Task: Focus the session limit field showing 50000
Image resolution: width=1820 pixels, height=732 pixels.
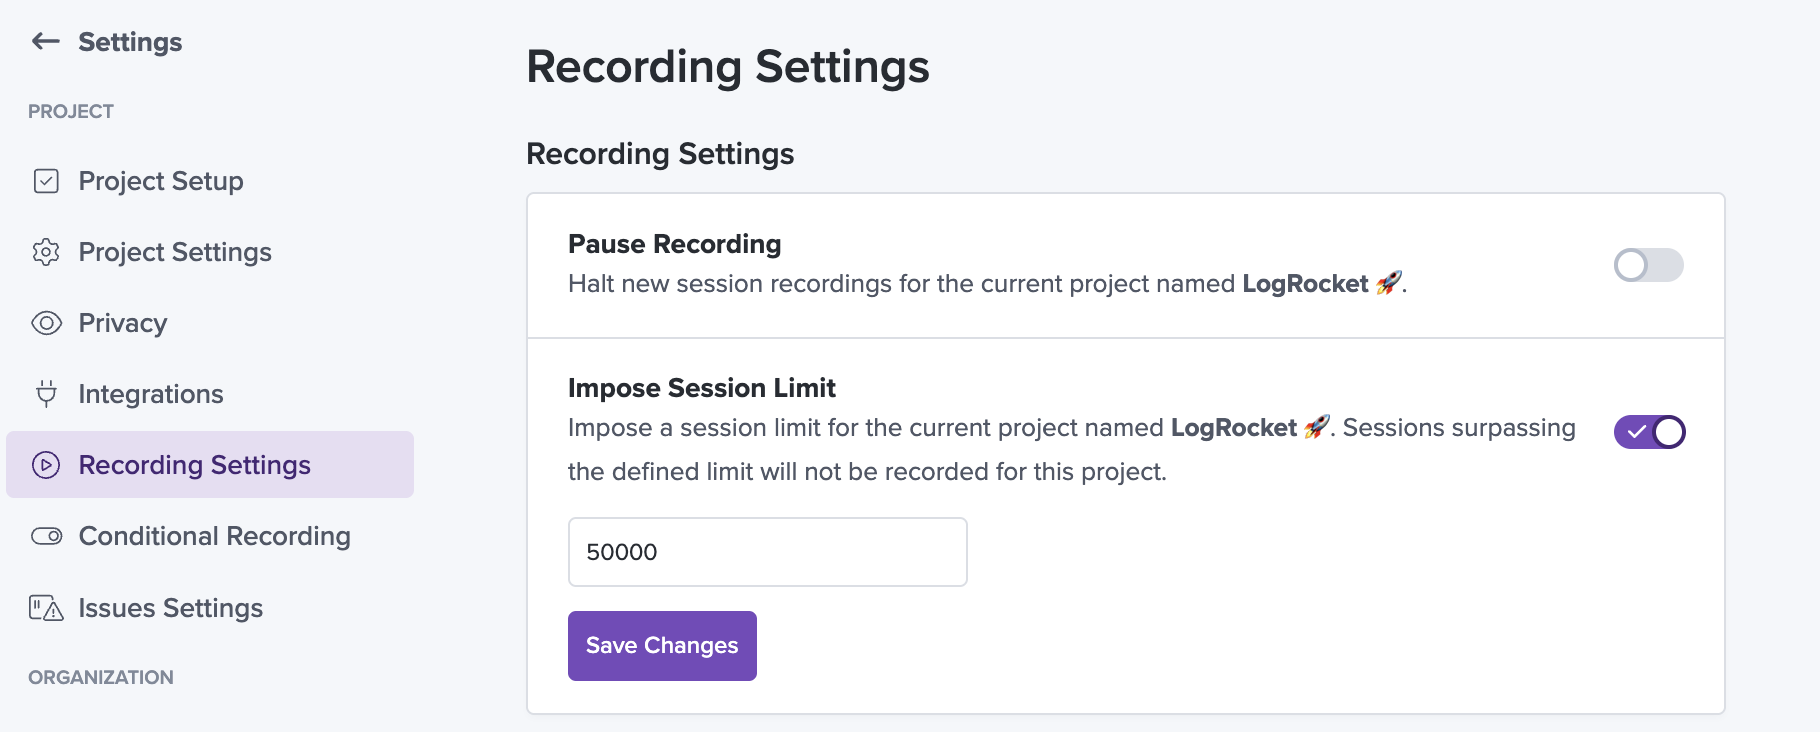Action: coord(767,552)
